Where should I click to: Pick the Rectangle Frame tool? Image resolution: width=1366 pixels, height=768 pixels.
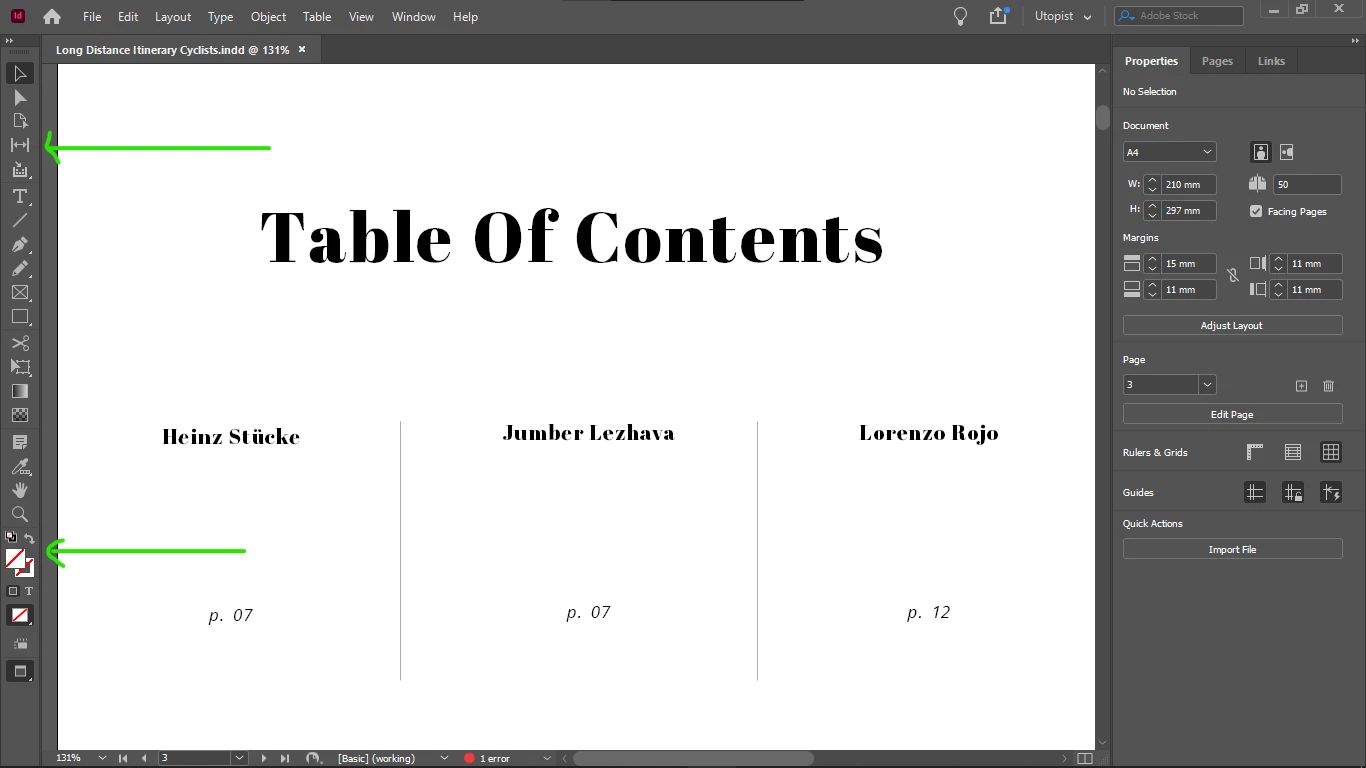[x=20, y=292]
